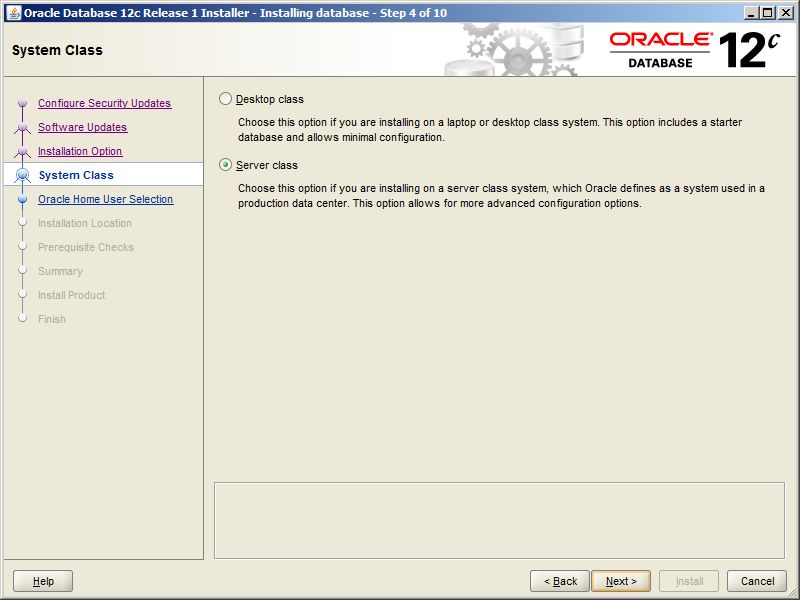Click the greyed-out Finish step
This screenshot has height=600, width=800.
tap(52, 319)
